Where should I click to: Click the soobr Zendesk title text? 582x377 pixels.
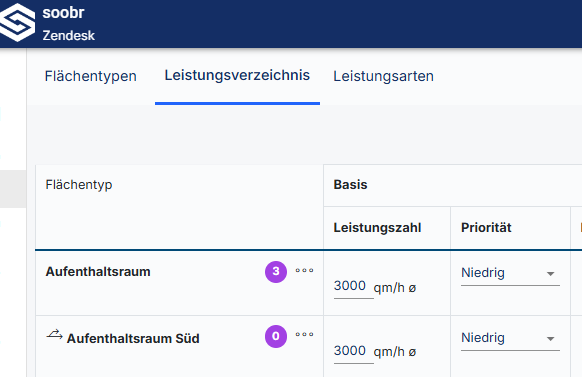point(68,24)
